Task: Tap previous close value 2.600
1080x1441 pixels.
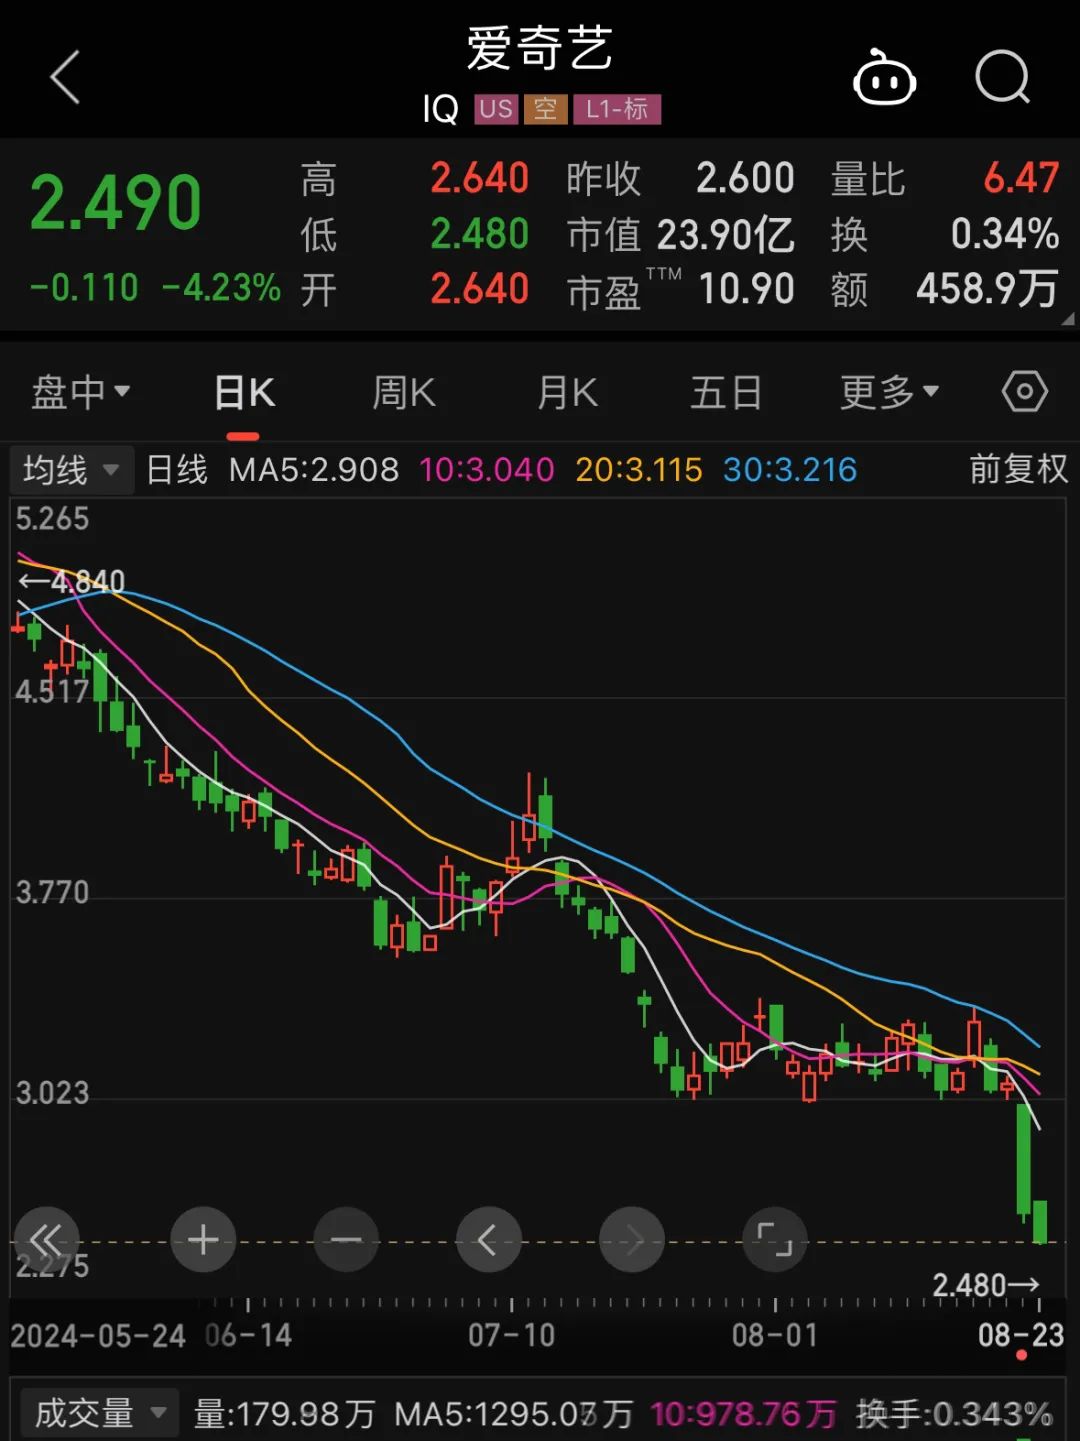Action: click(745, 178)
